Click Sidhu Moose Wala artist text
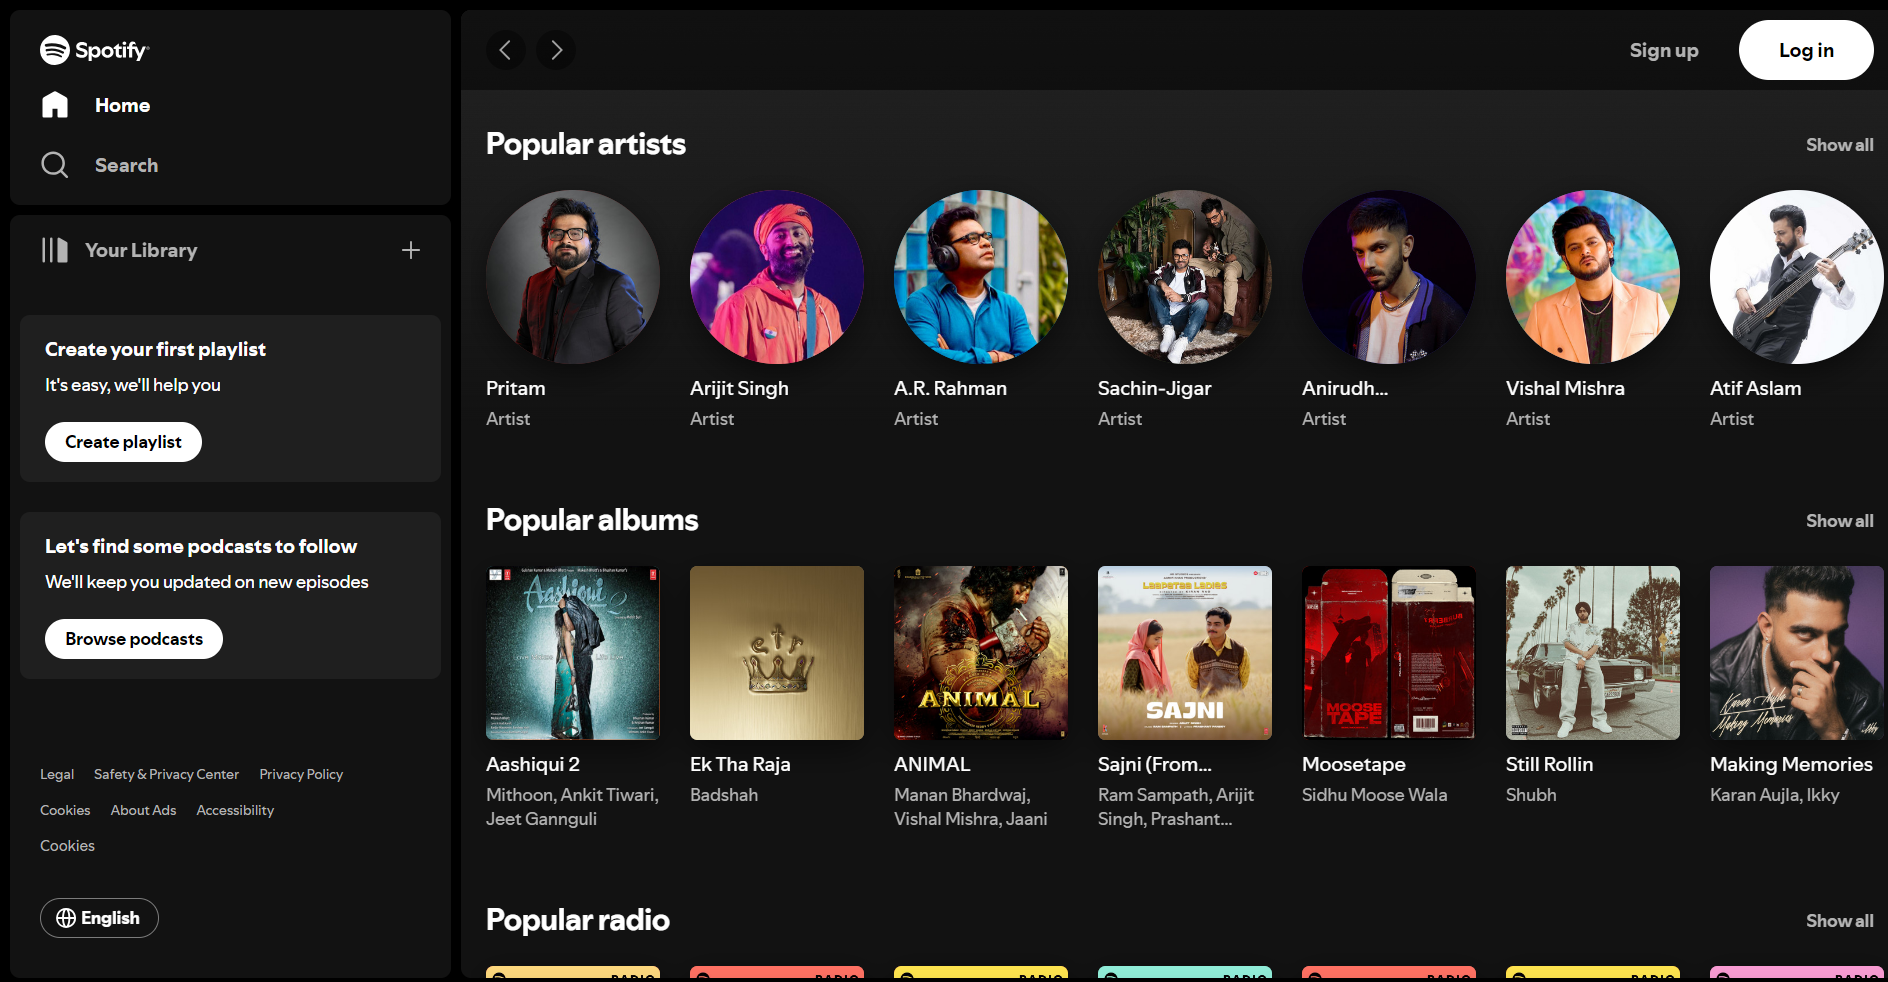The image size is (1888, 982). coord(1375,795)
